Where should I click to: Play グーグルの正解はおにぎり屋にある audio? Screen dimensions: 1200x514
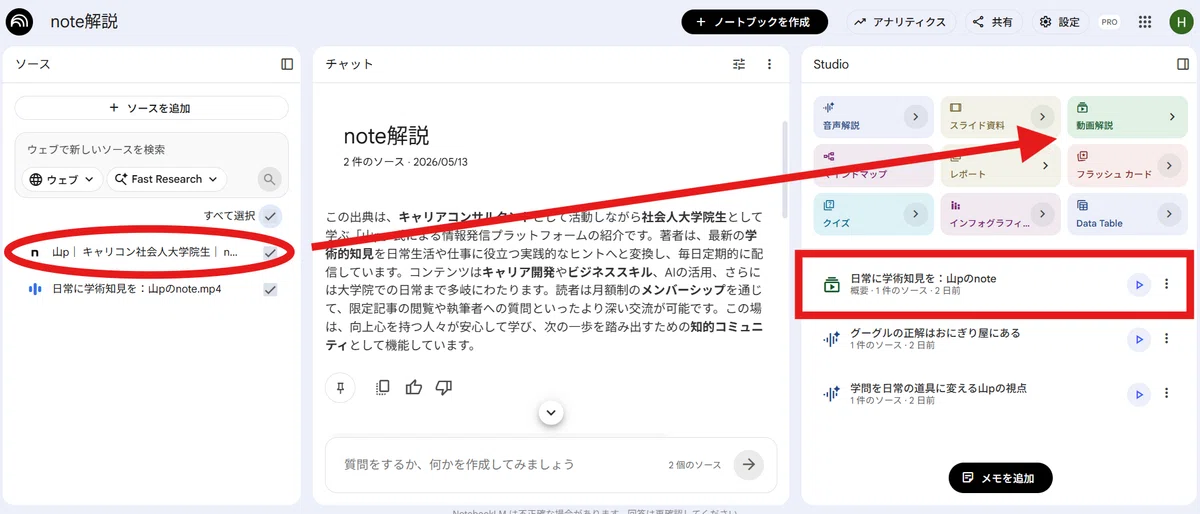(1139, 340)
